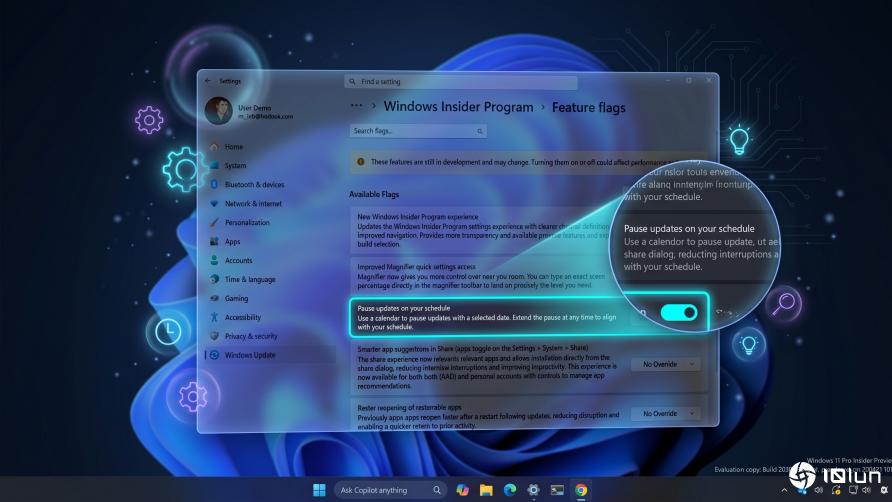
Task: Click the magnifier icon in Search flags
Action: tap(480, 131)
